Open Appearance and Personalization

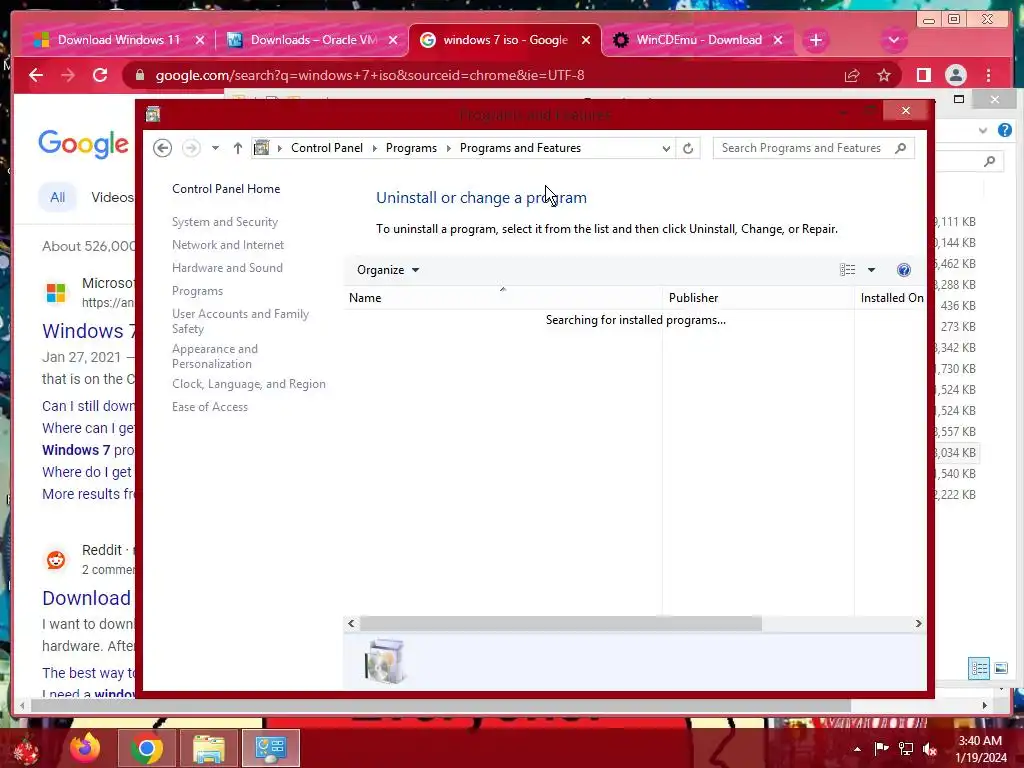(x=215, y=357)
